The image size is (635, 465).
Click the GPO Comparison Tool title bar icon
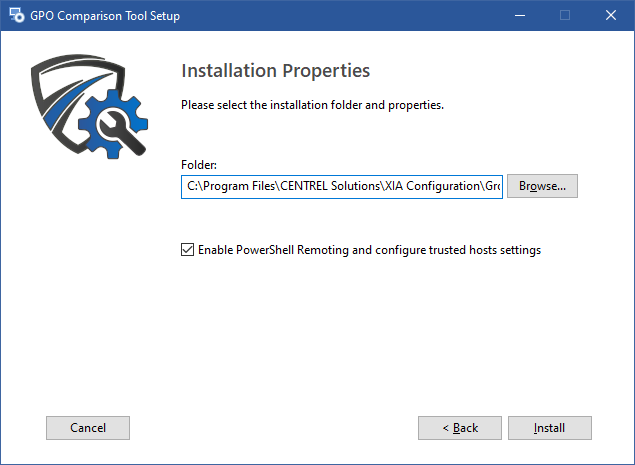click(17, 15)
